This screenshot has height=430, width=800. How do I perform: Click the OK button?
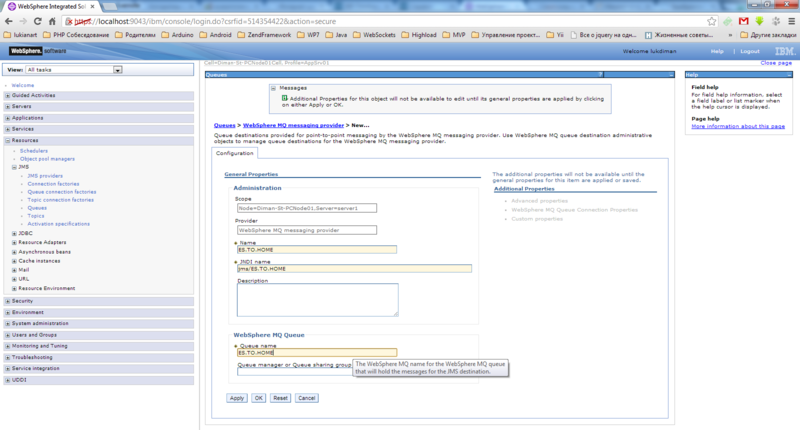tap(259, 398)
